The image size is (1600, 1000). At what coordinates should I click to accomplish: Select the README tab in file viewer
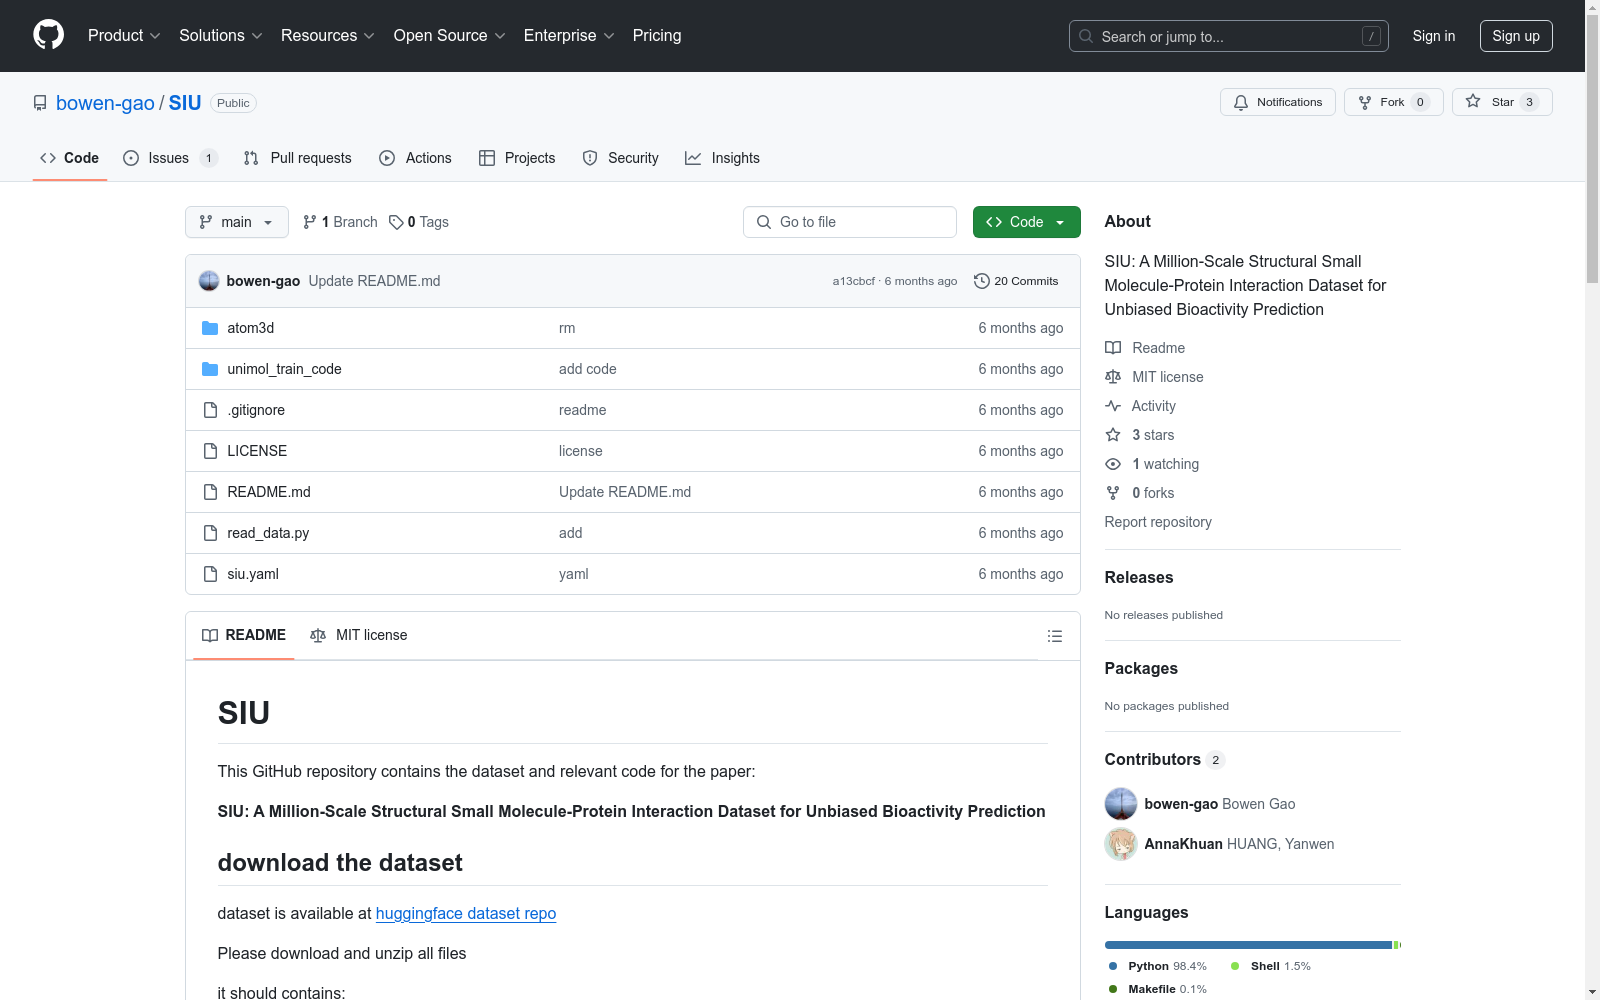244,635
